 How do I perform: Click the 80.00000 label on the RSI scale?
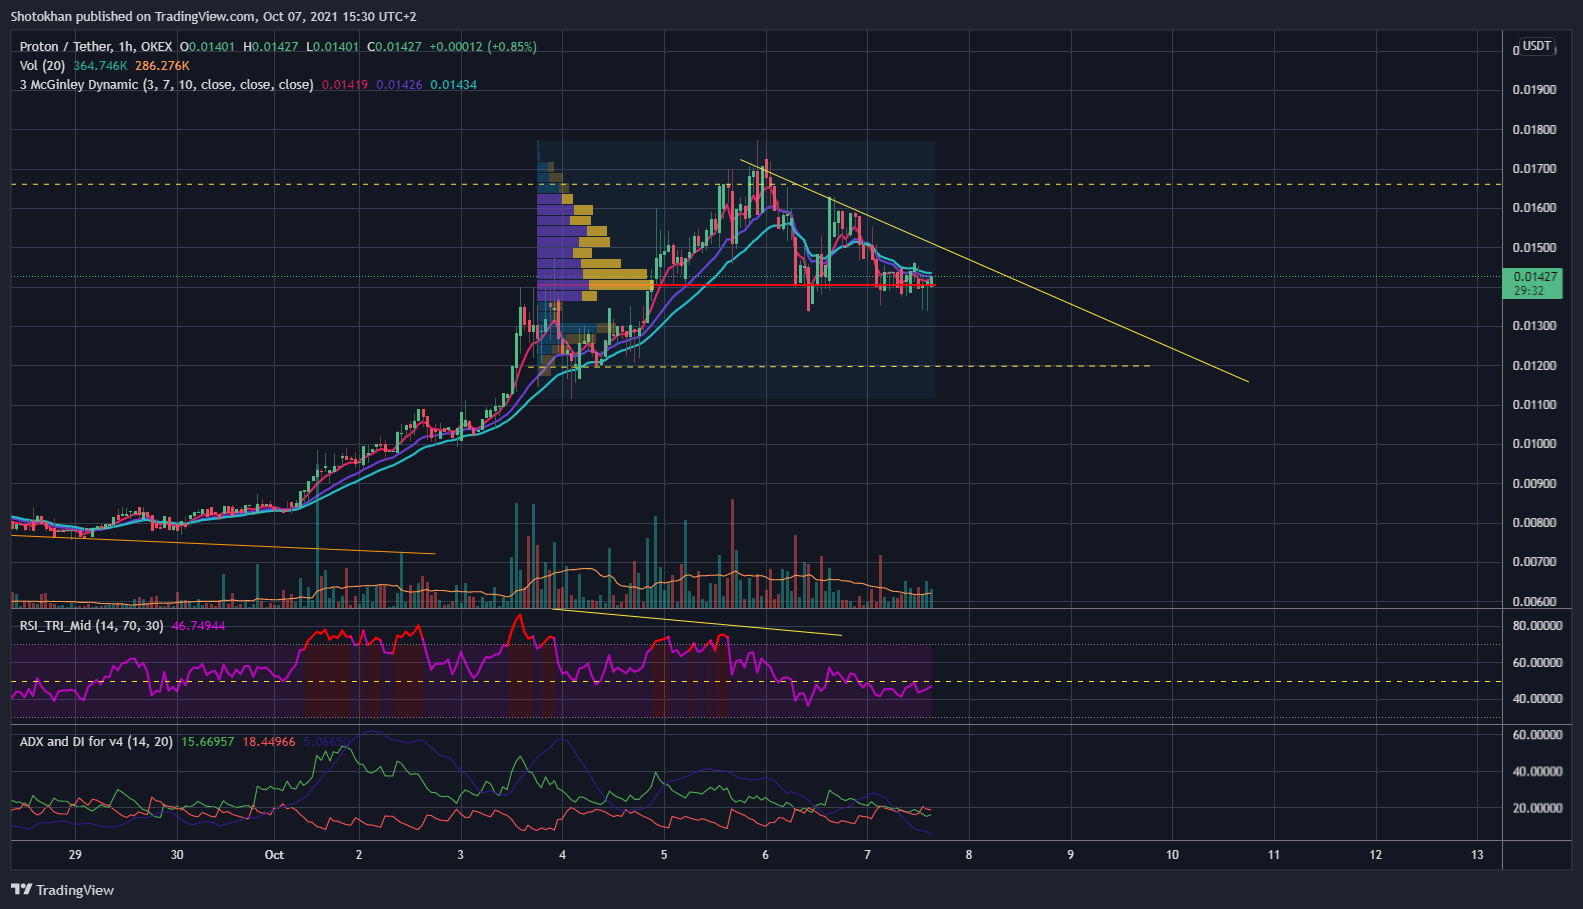(1538, 625)
